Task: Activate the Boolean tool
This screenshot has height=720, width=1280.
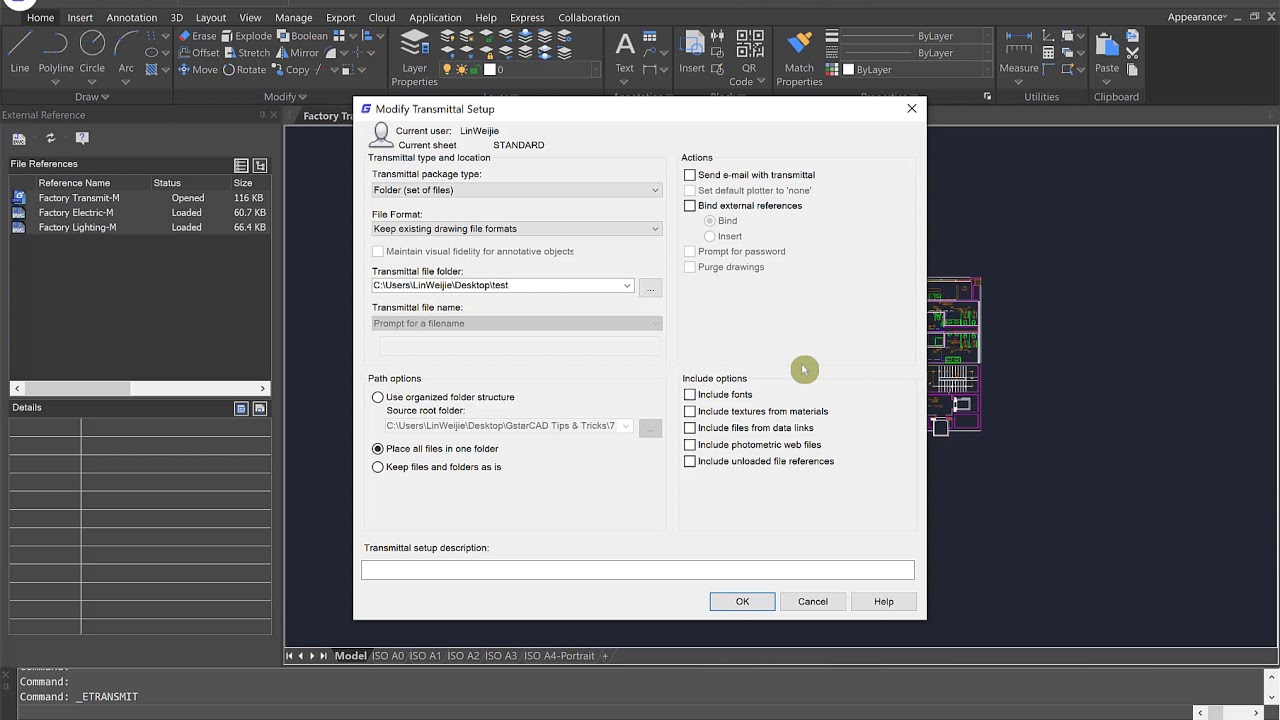Action: coord(301,36)
